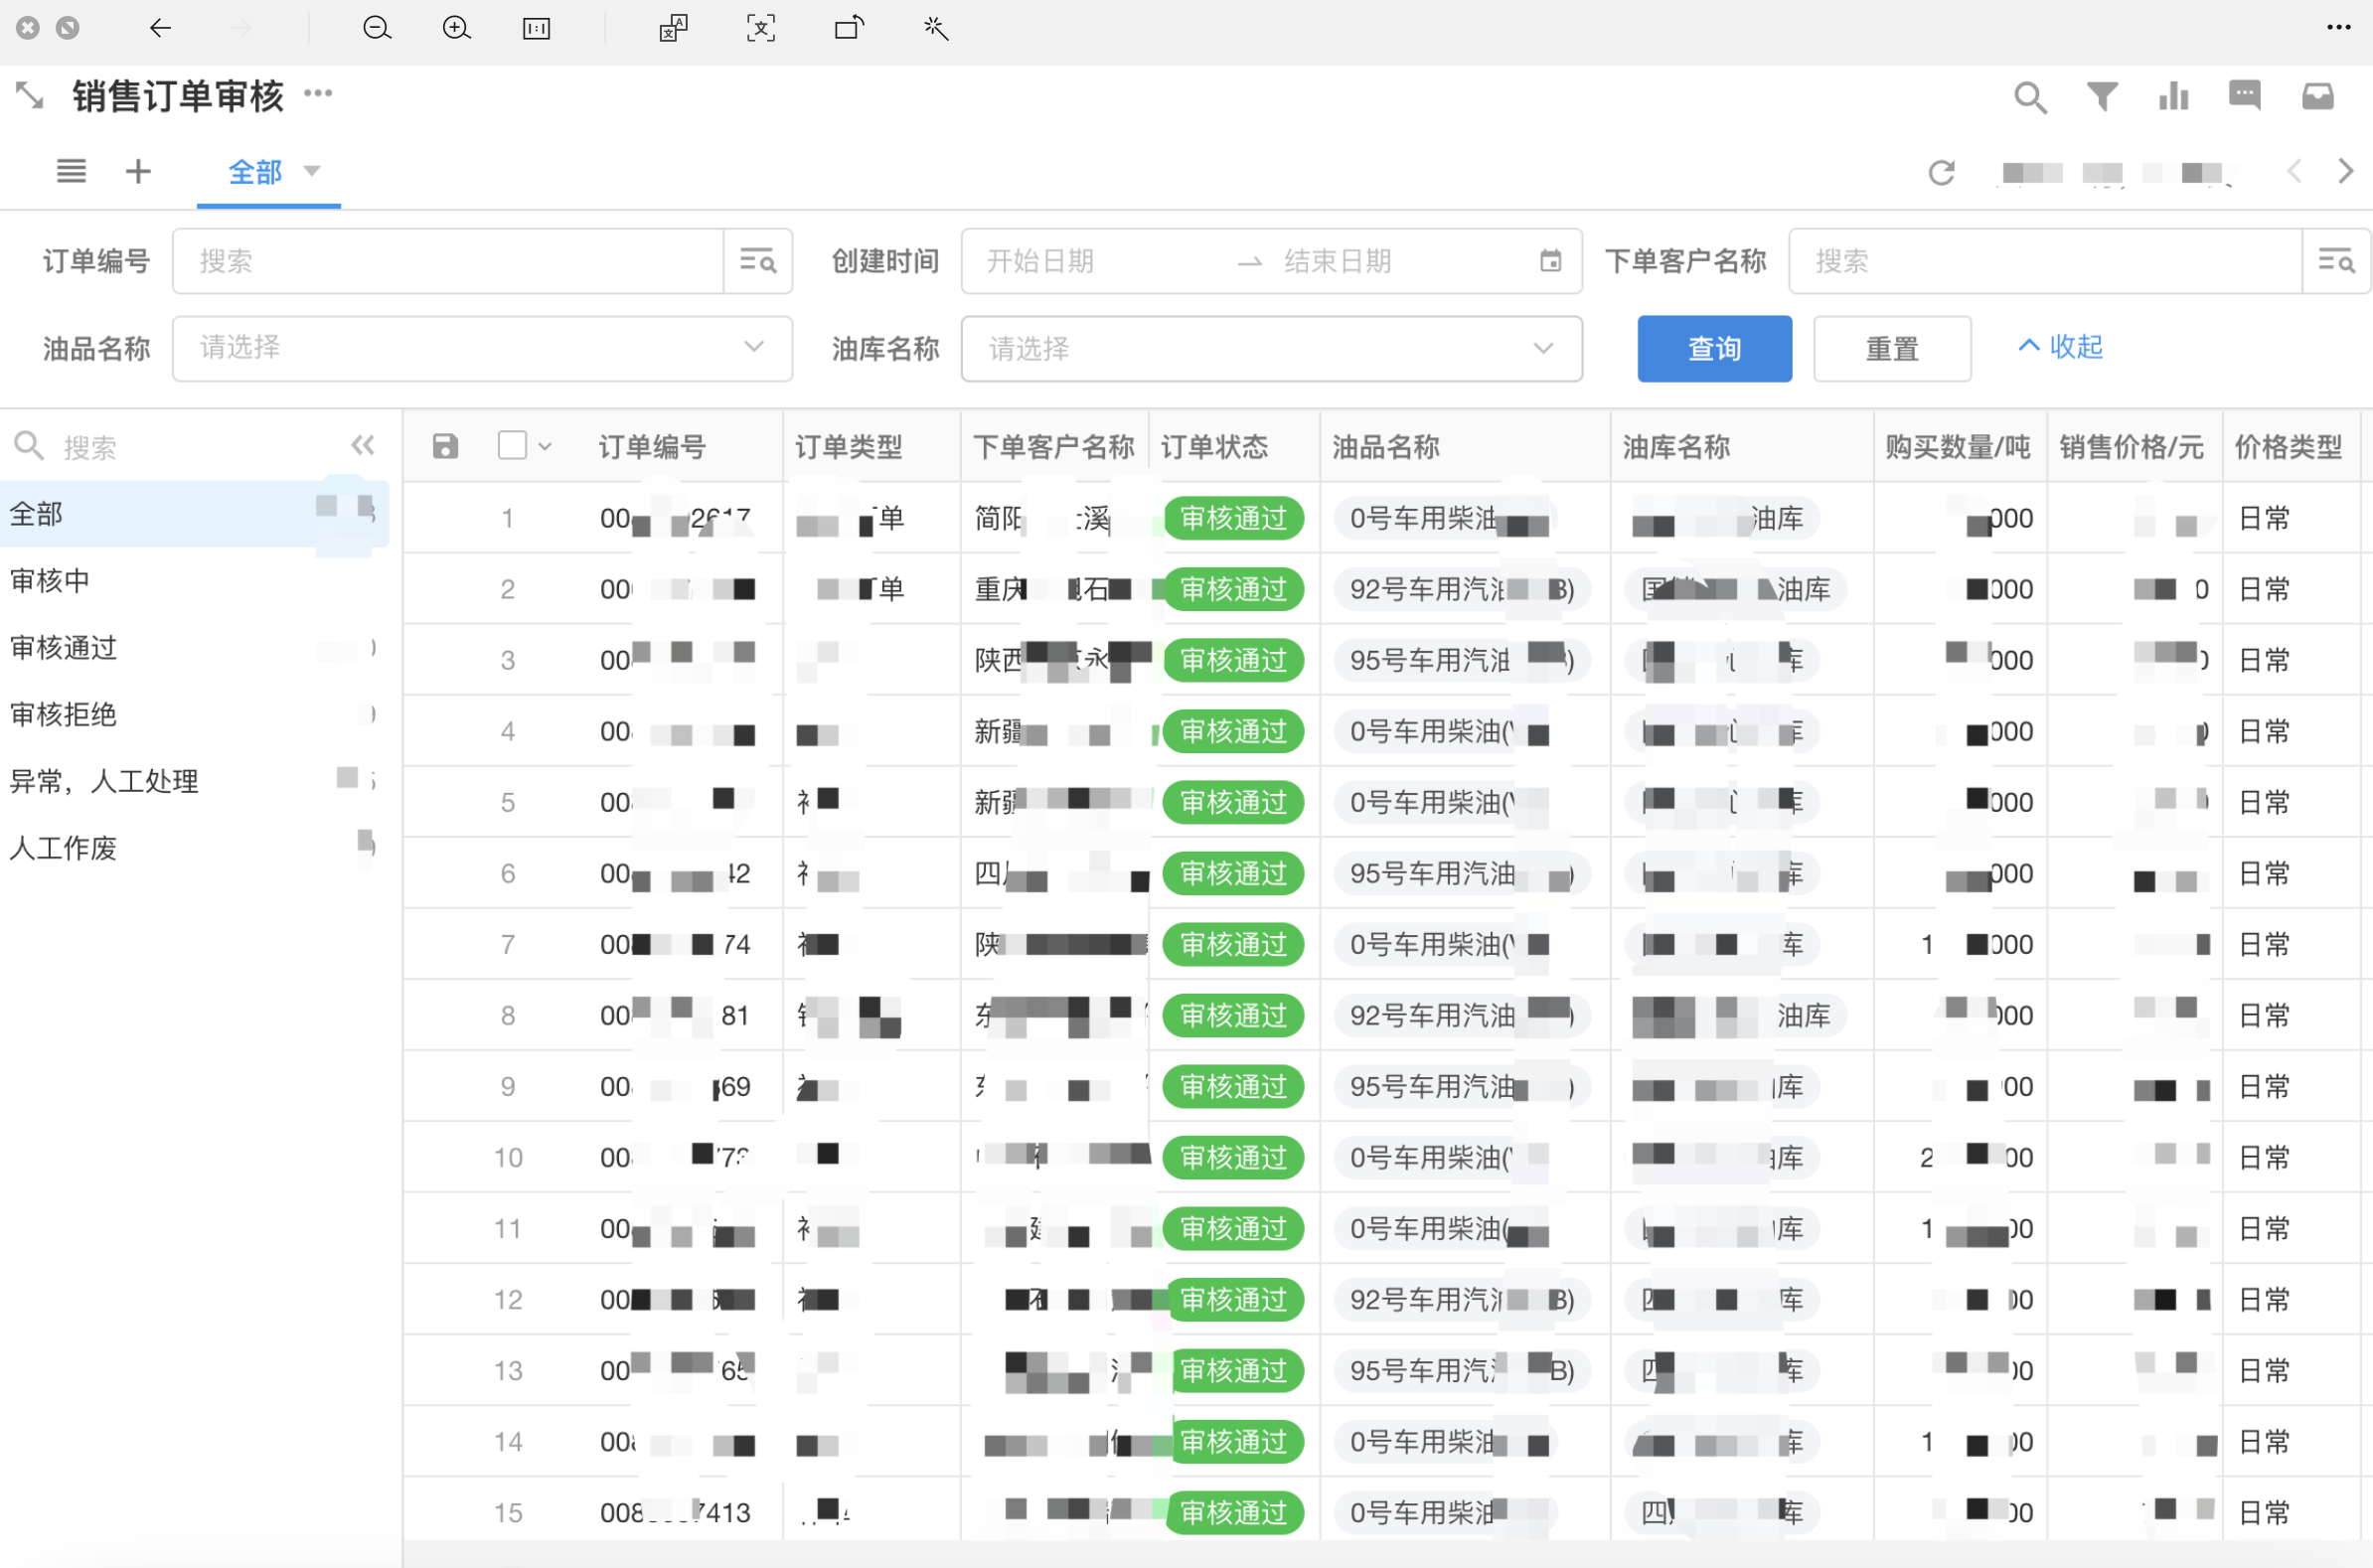The width and height of the screenshot is (2373, 1568).
Task: Click the inbox tray icon
Action: [2317, 96]
